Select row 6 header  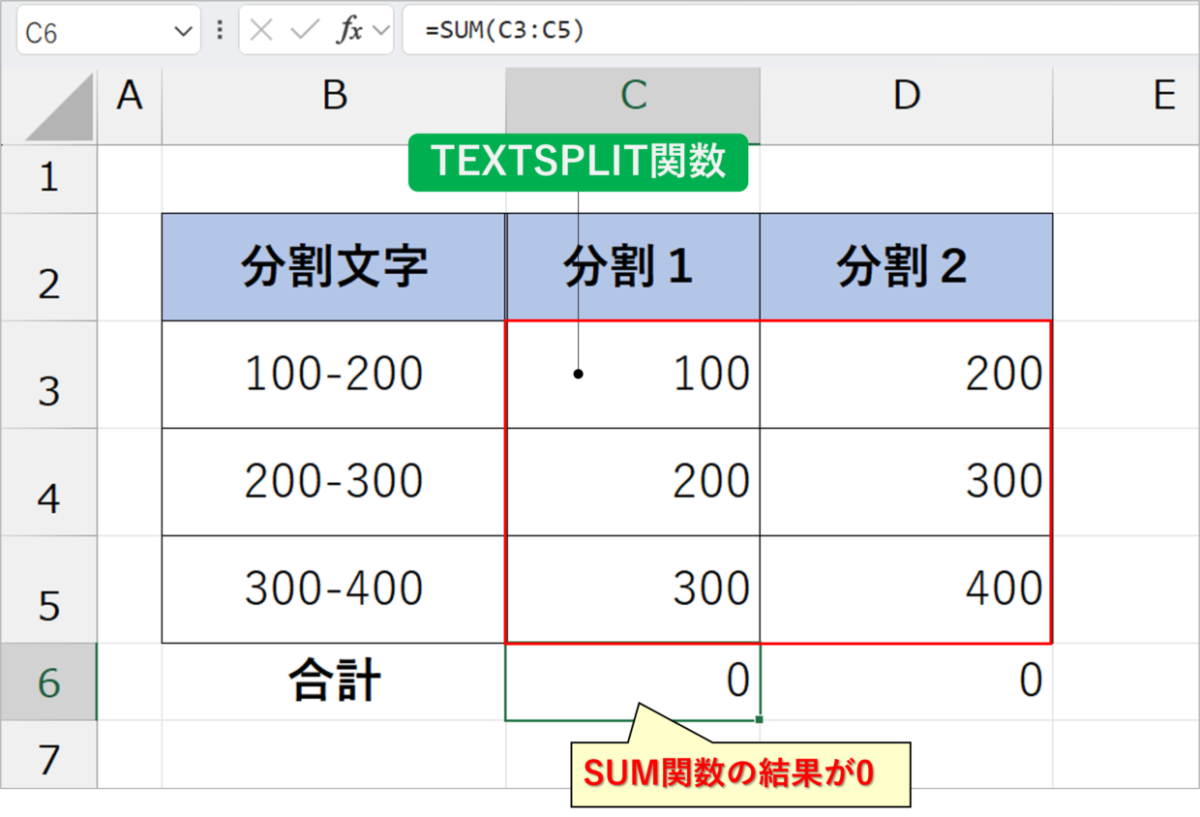point(50,681)
